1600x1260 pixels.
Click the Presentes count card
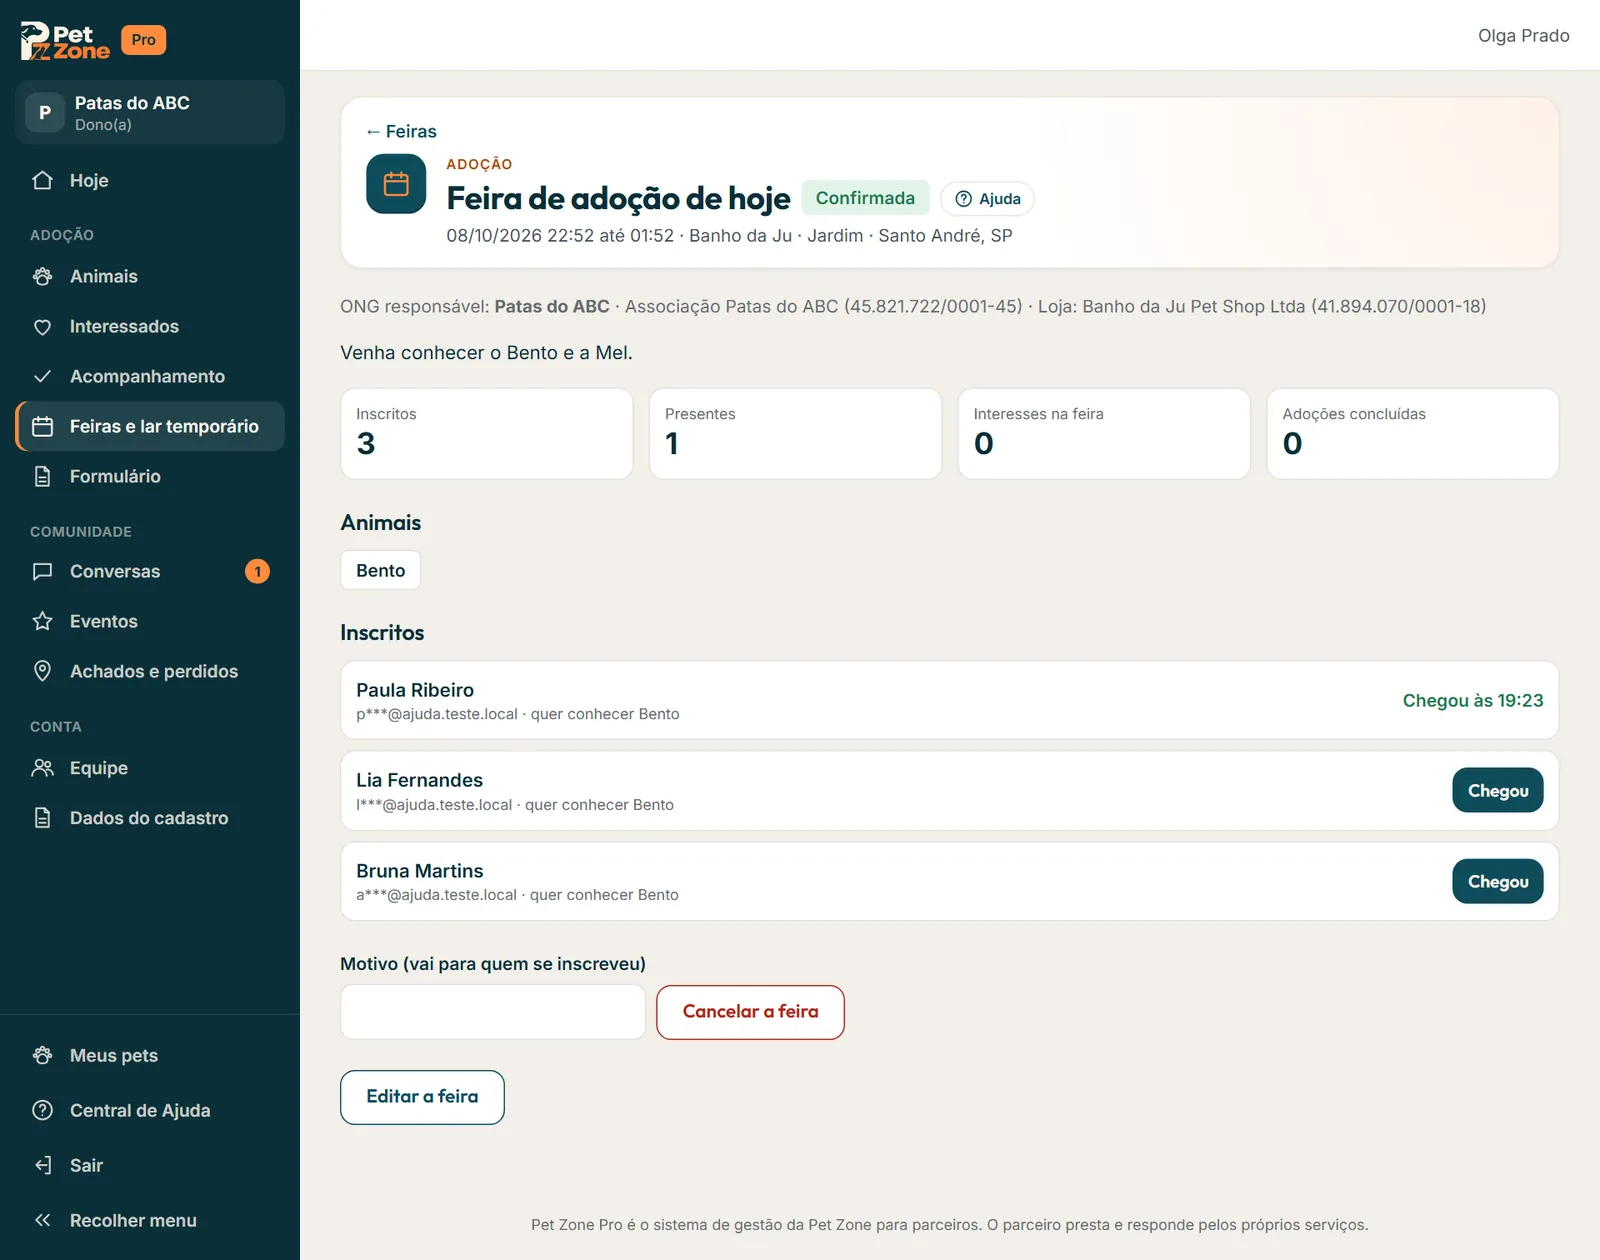click(x=795, y=434)
